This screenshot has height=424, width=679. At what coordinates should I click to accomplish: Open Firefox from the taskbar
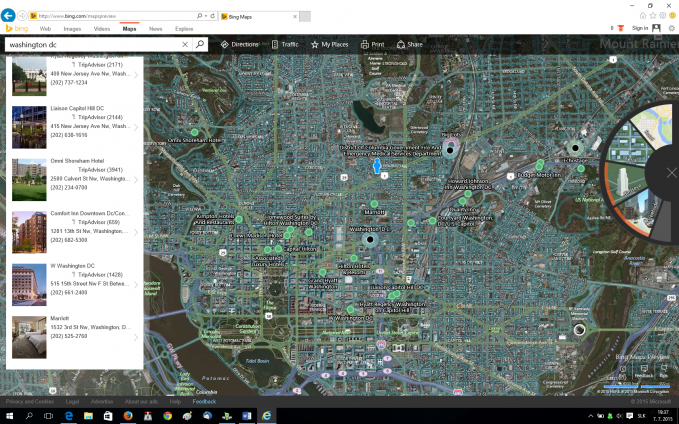128,416
